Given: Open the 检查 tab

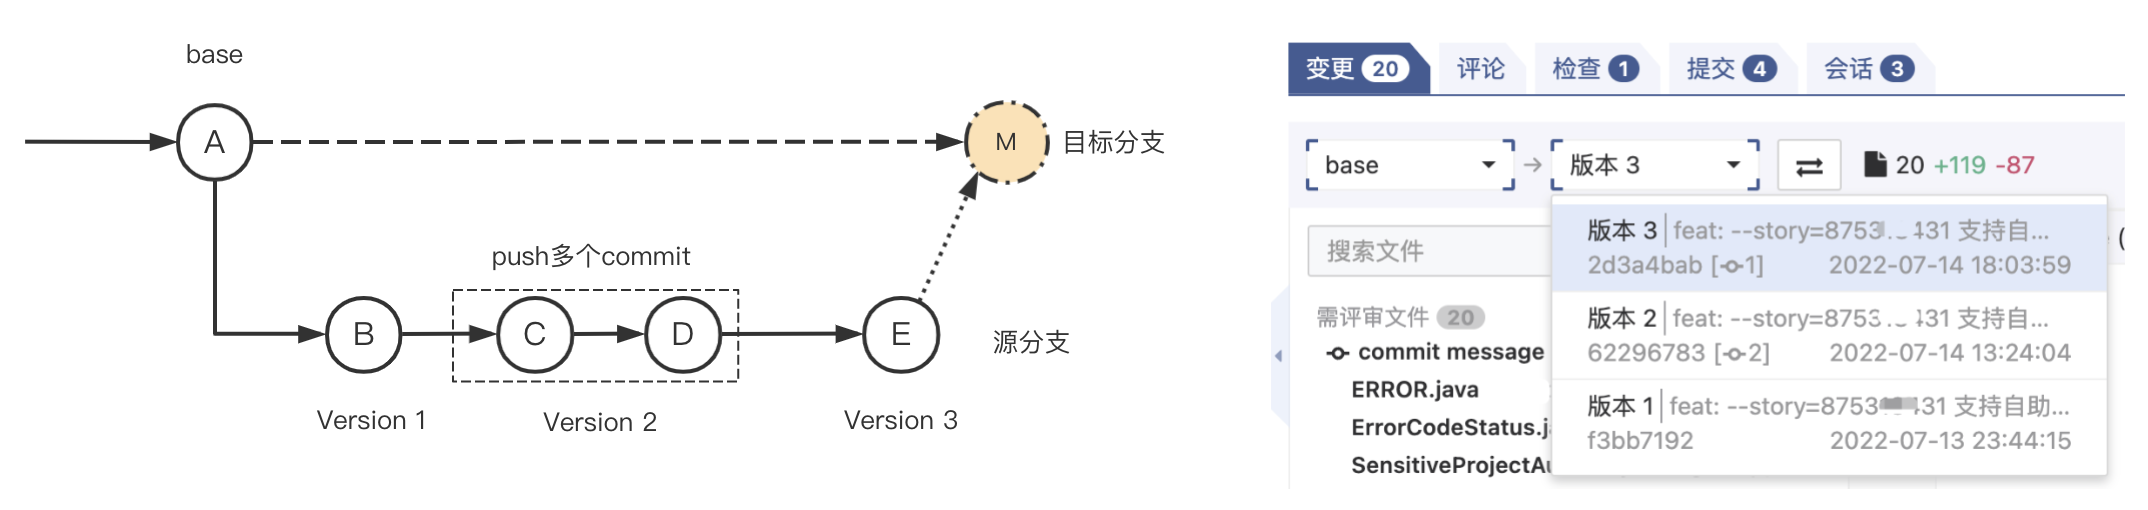Looking at the screenshot, I should (x=1594, y=69).
